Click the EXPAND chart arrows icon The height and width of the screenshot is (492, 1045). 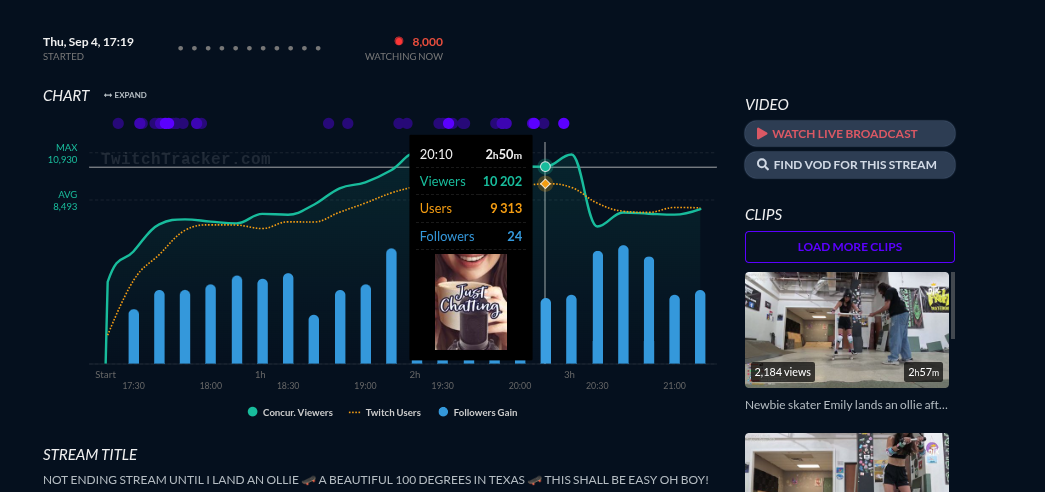108,95
